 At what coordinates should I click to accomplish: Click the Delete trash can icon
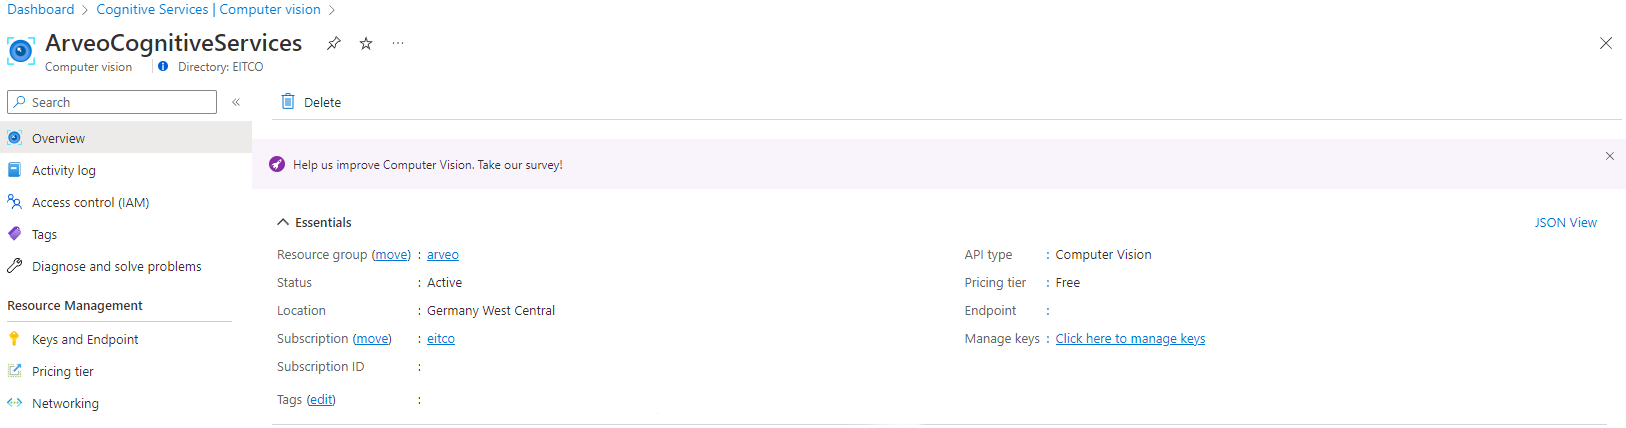(288, 102)
